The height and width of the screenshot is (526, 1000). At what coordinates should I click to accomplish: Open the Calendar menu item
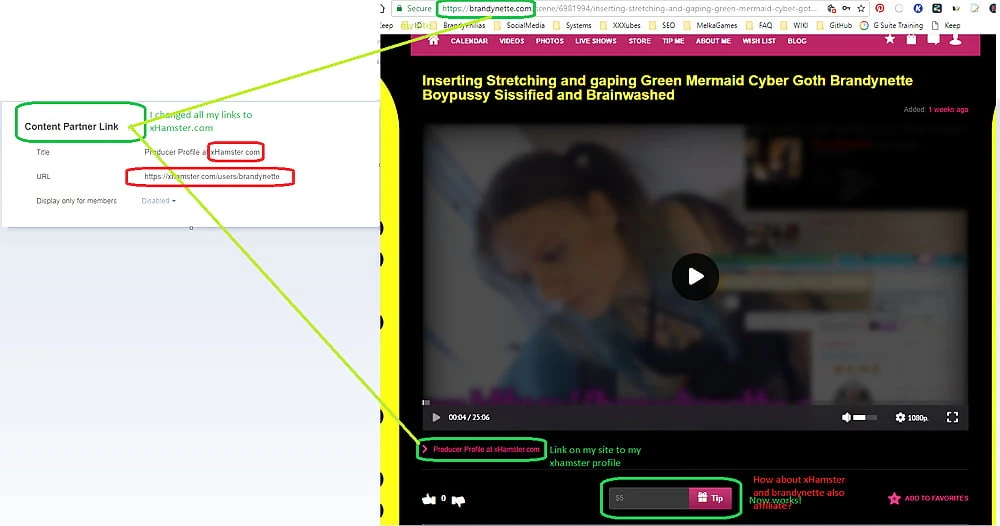tap(469, 41)
